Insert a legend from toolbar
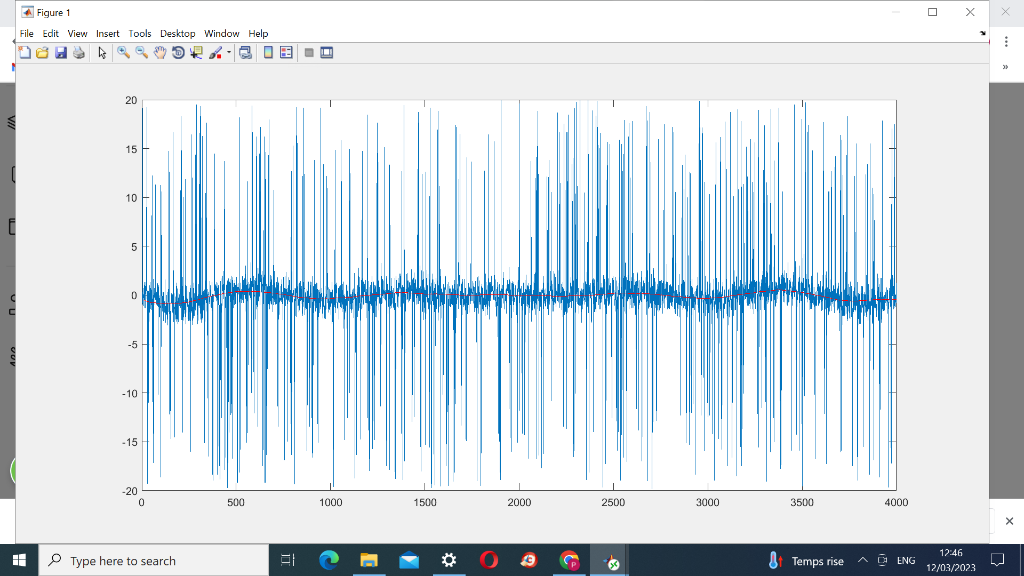 click(286, 53)
